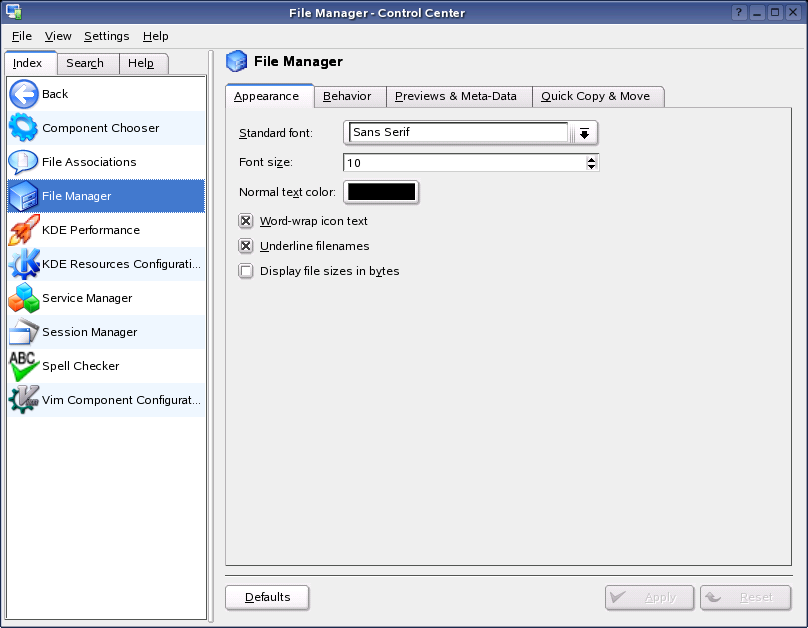Click the Defaults button
This screenshot has height=628, width=808.
267,597
